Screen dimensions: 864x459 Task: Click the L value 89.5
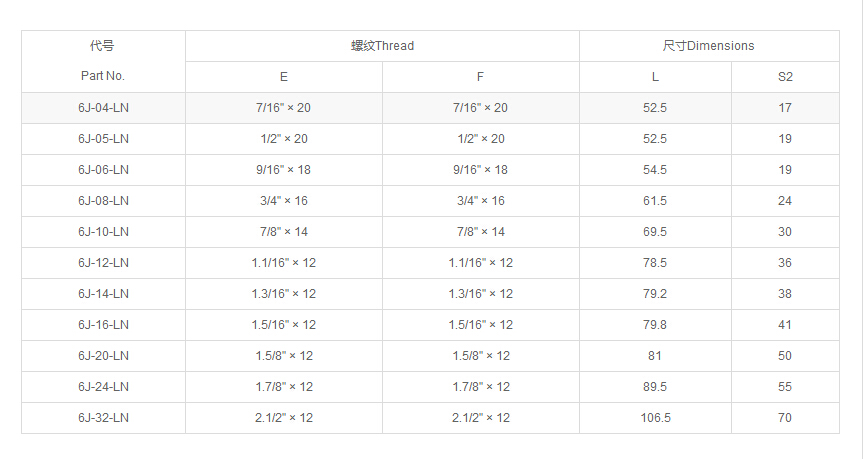(x=655, y=387)
